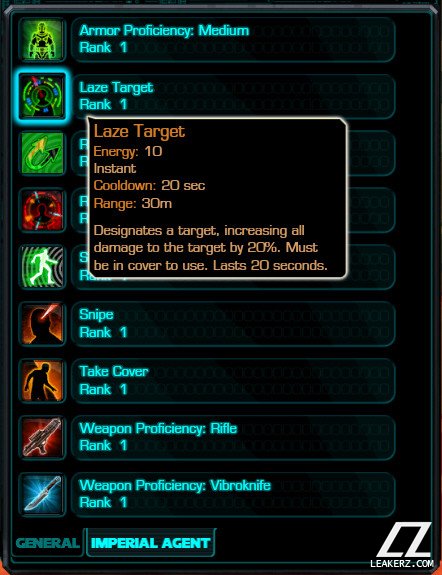This screenshot has width=442, height=575.
Task: Click the Weapon Proficiency: Vibroknife icon
Action: point(42,495)
